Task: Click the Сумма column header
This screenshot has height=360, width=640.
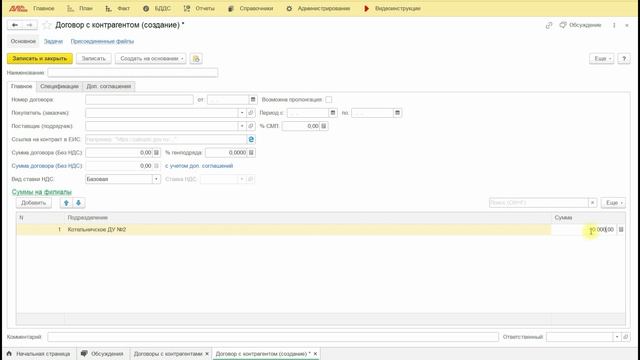Action: pos(588,218)
